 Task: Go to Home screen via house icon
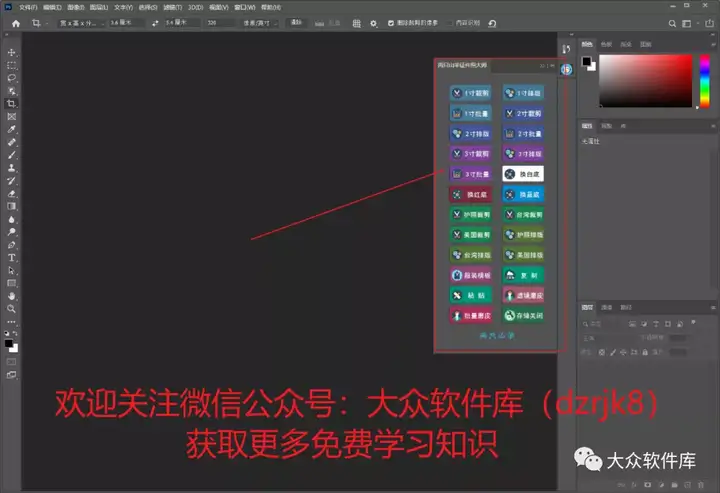click(x=16, y=23)
